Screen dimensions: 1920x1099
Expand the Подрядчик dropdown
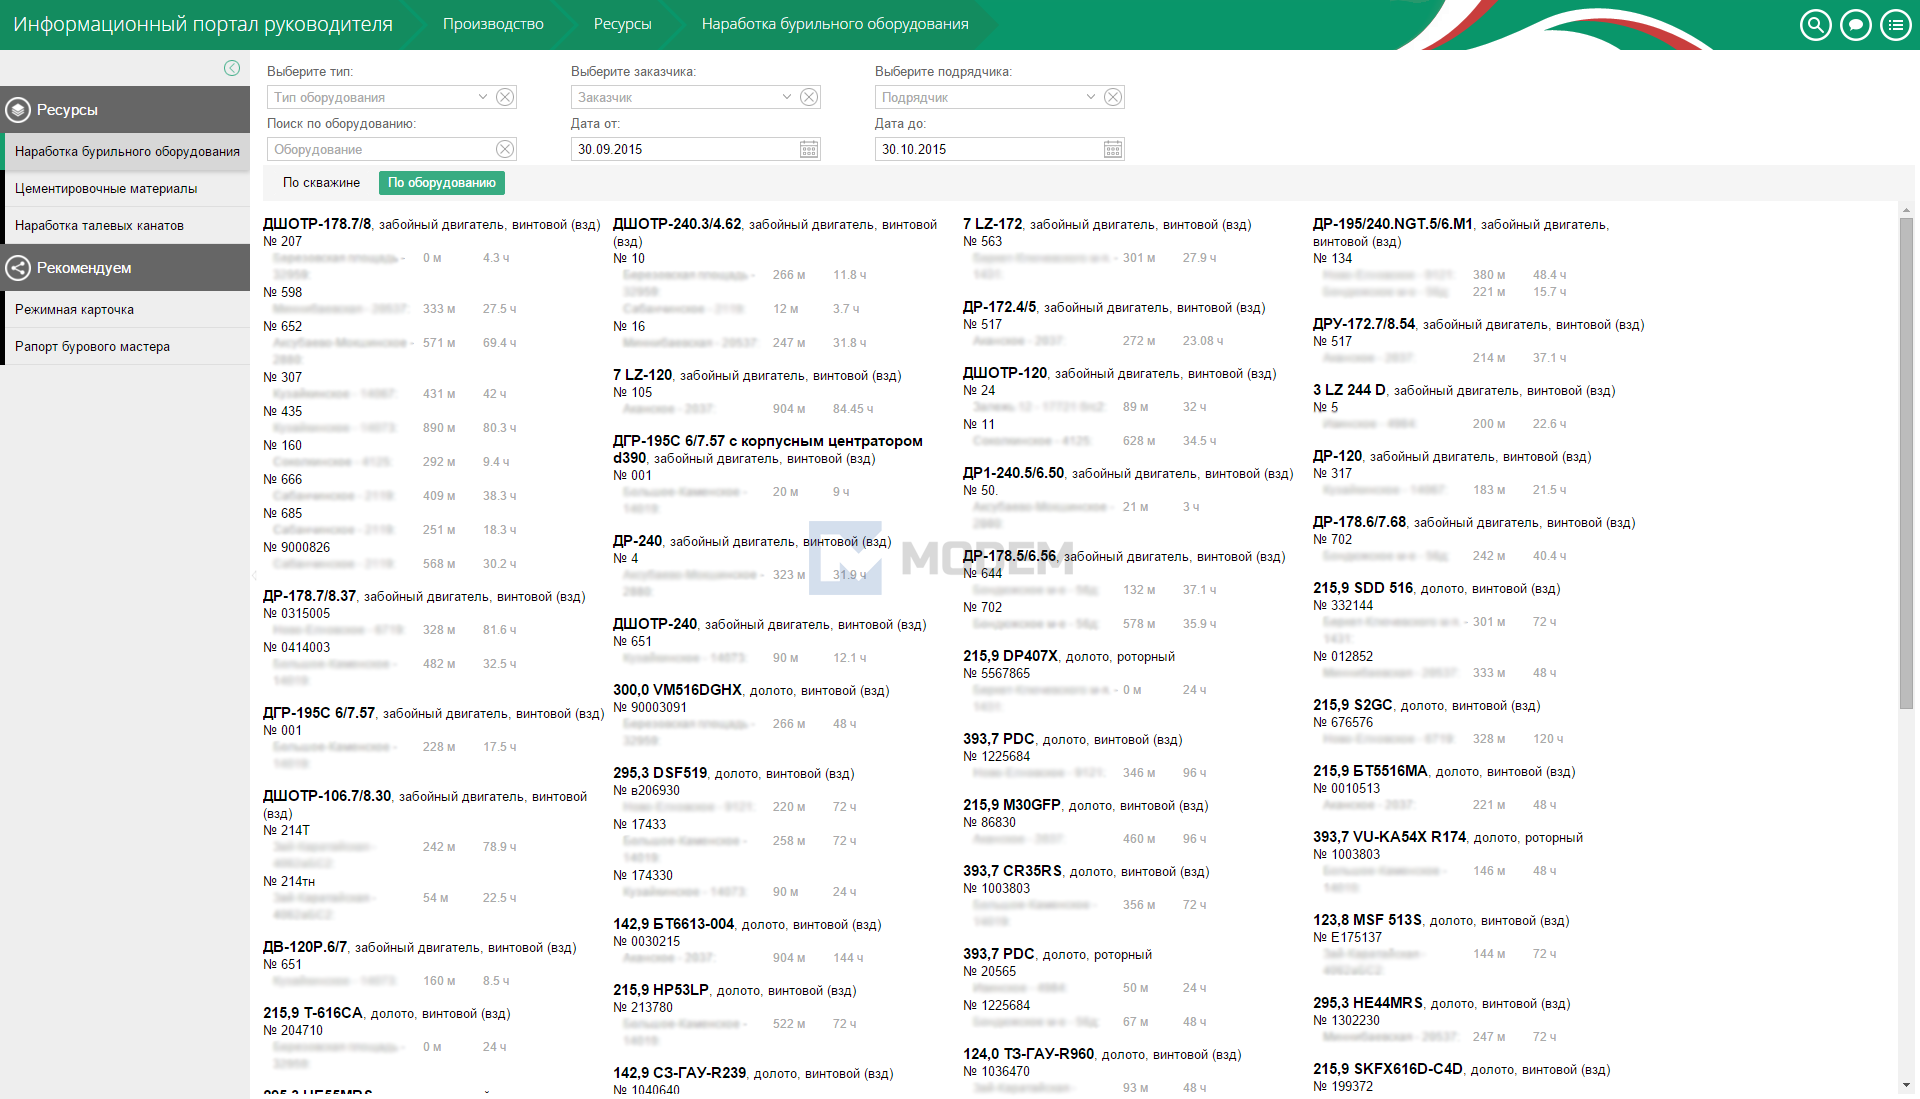[1091, 97]
